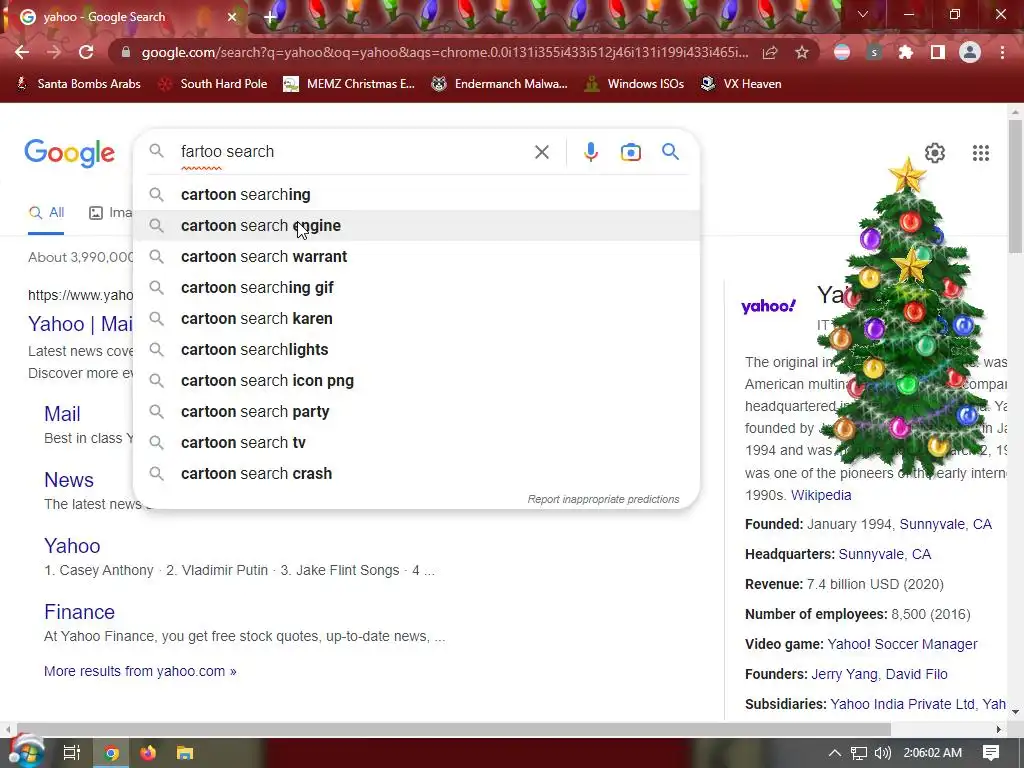Viewport: 1024px width, 768px height.
Task: Open the Yahoo sitelink
Action: (72, 546)
